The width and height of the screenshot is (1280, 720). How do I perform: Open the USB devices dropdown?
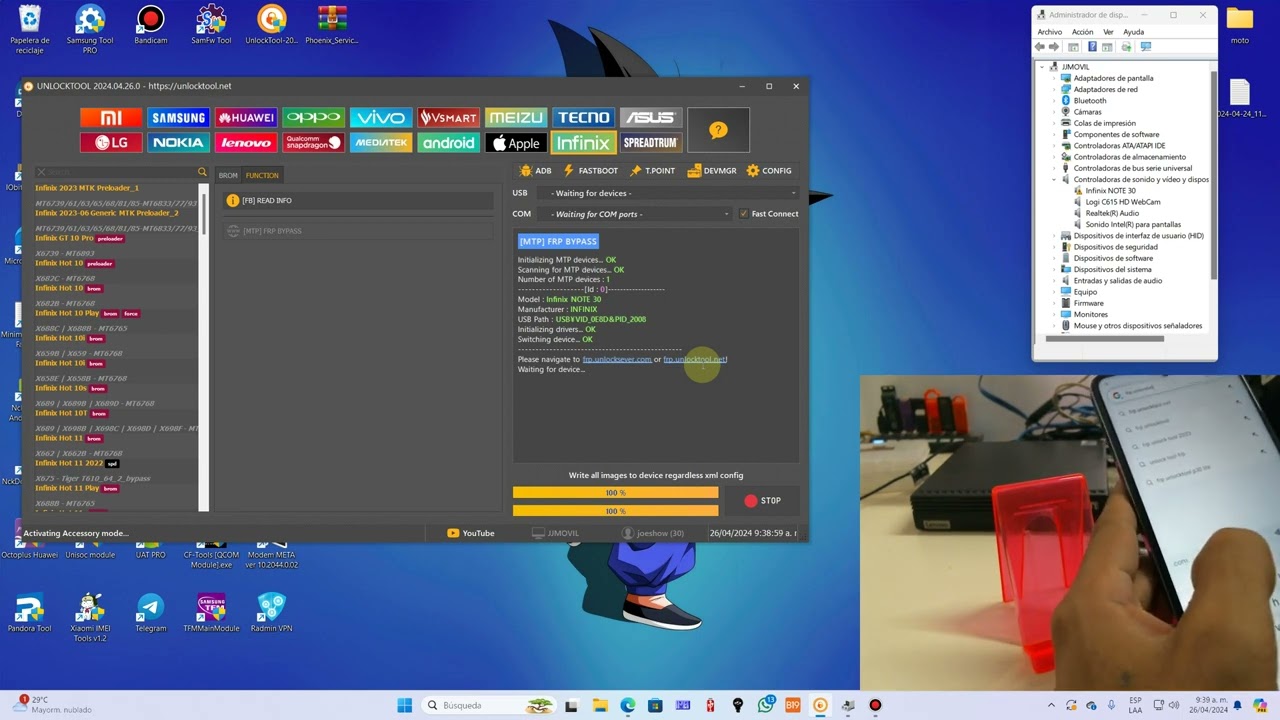pos(667,193)
